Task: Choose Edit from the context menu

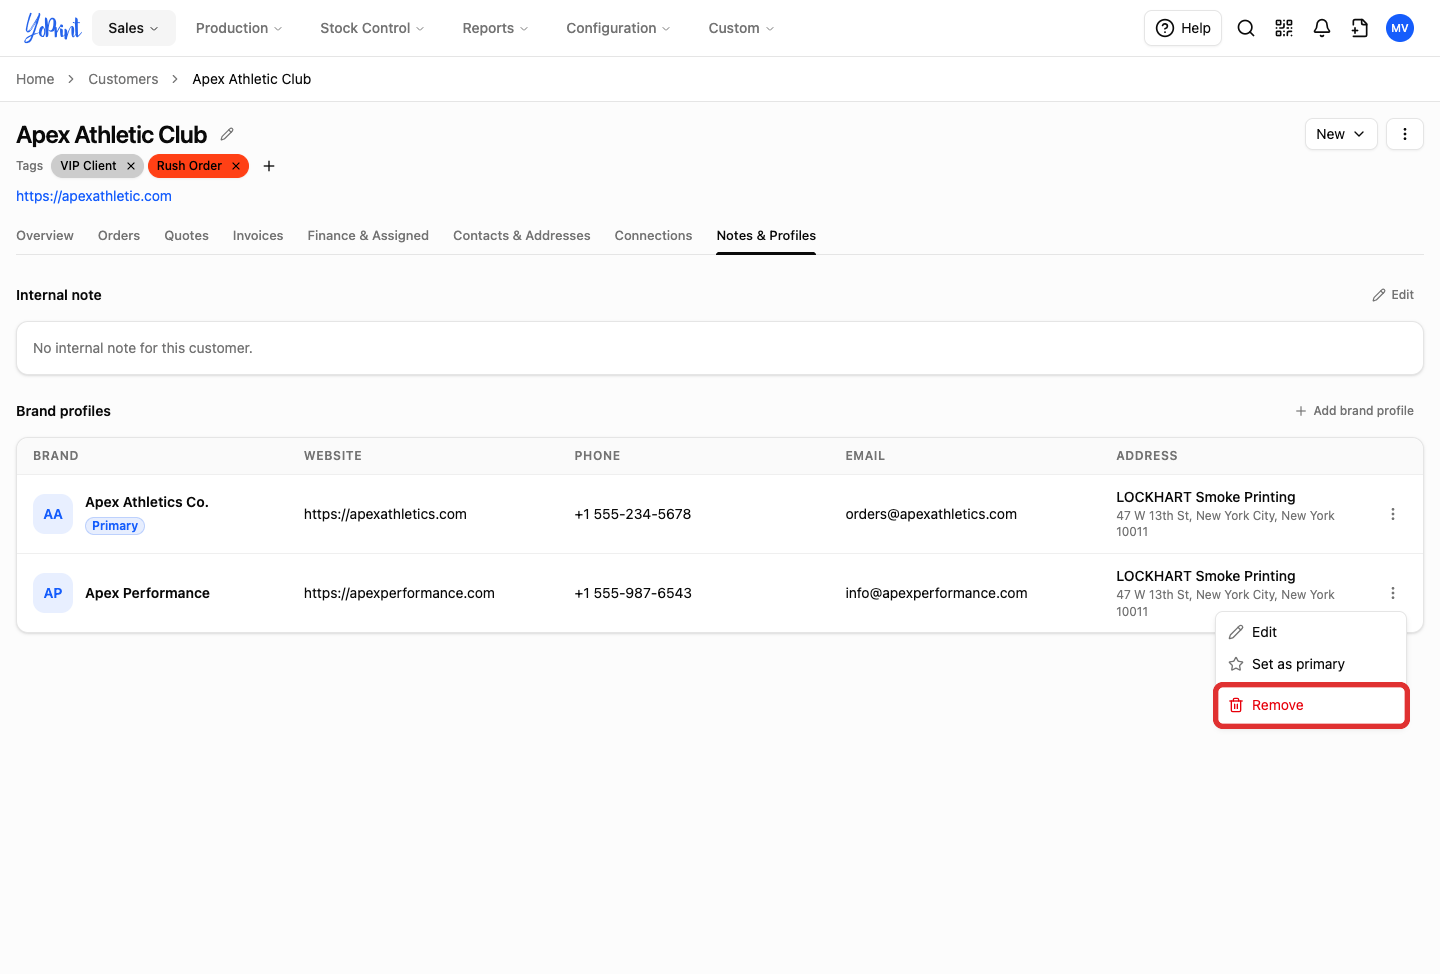Action: tap(1311, 632)
